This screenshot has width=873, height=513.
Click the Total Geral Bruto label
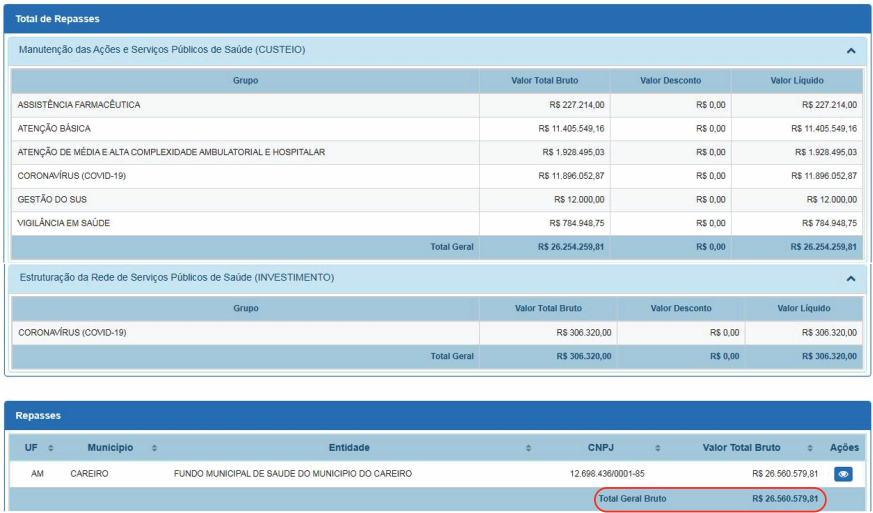pyautogui.click(x=632, y=498)
